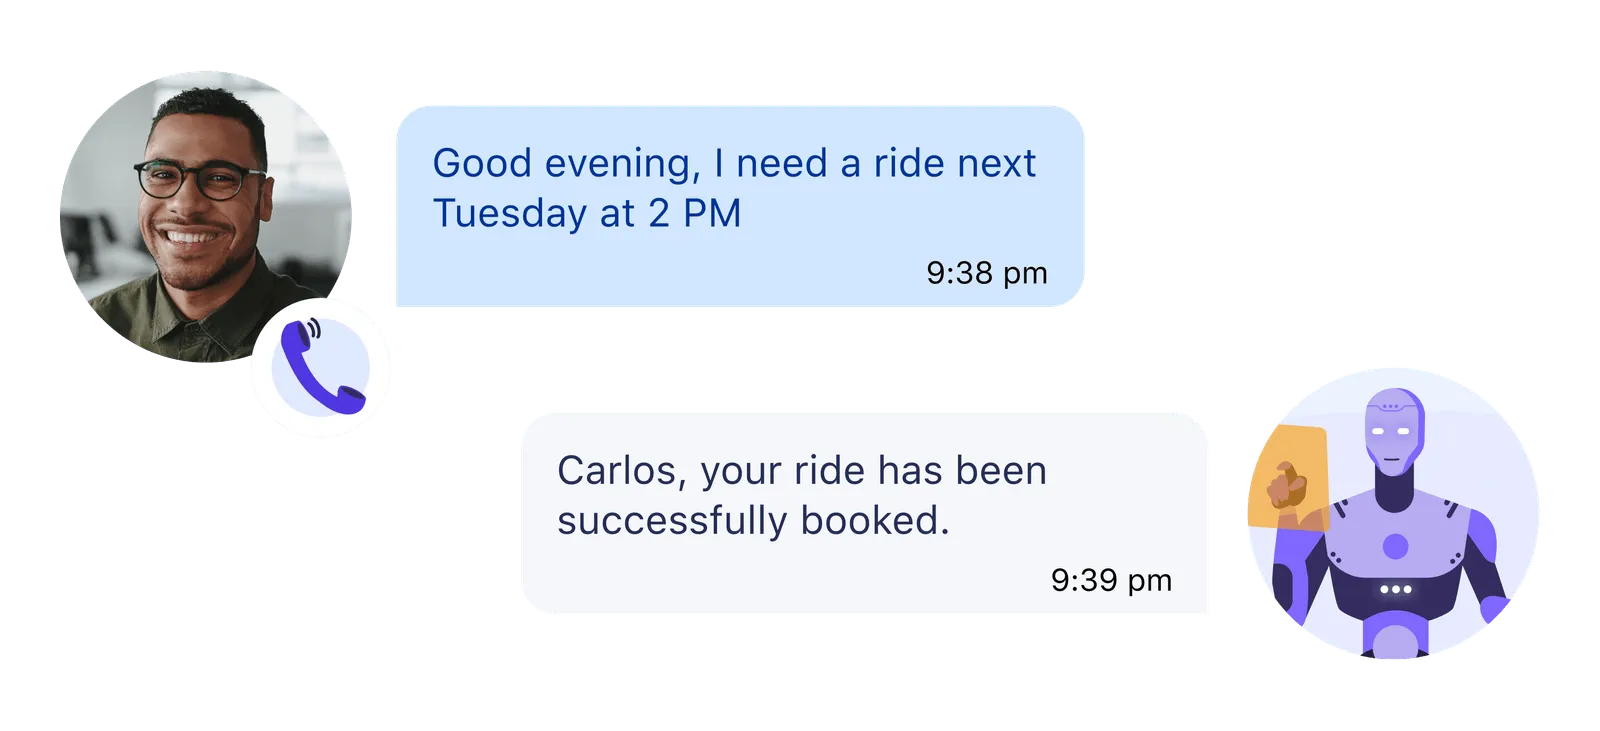Click the sound waves on the phone icon

315,329
